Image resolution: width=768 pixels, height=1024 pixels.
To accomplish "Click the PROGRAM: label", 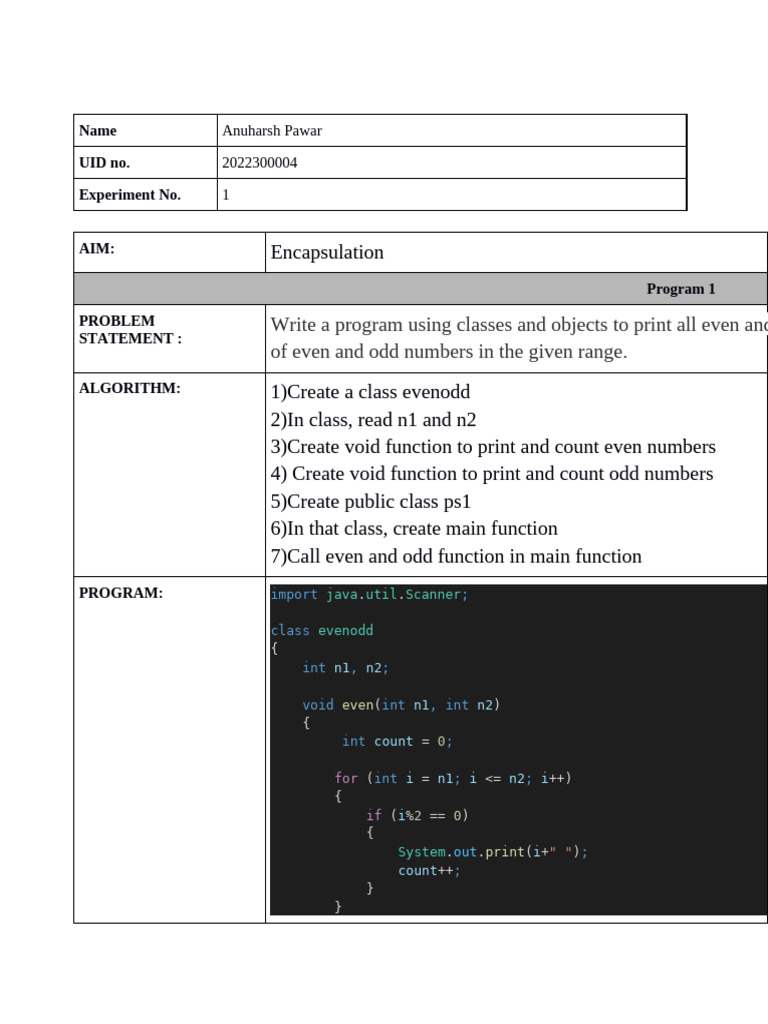I will point(121,593).
